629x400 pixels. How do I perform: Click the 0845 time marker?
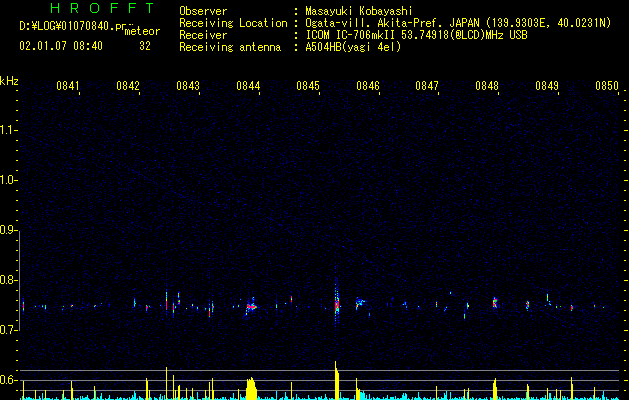(x=308, y=86)
